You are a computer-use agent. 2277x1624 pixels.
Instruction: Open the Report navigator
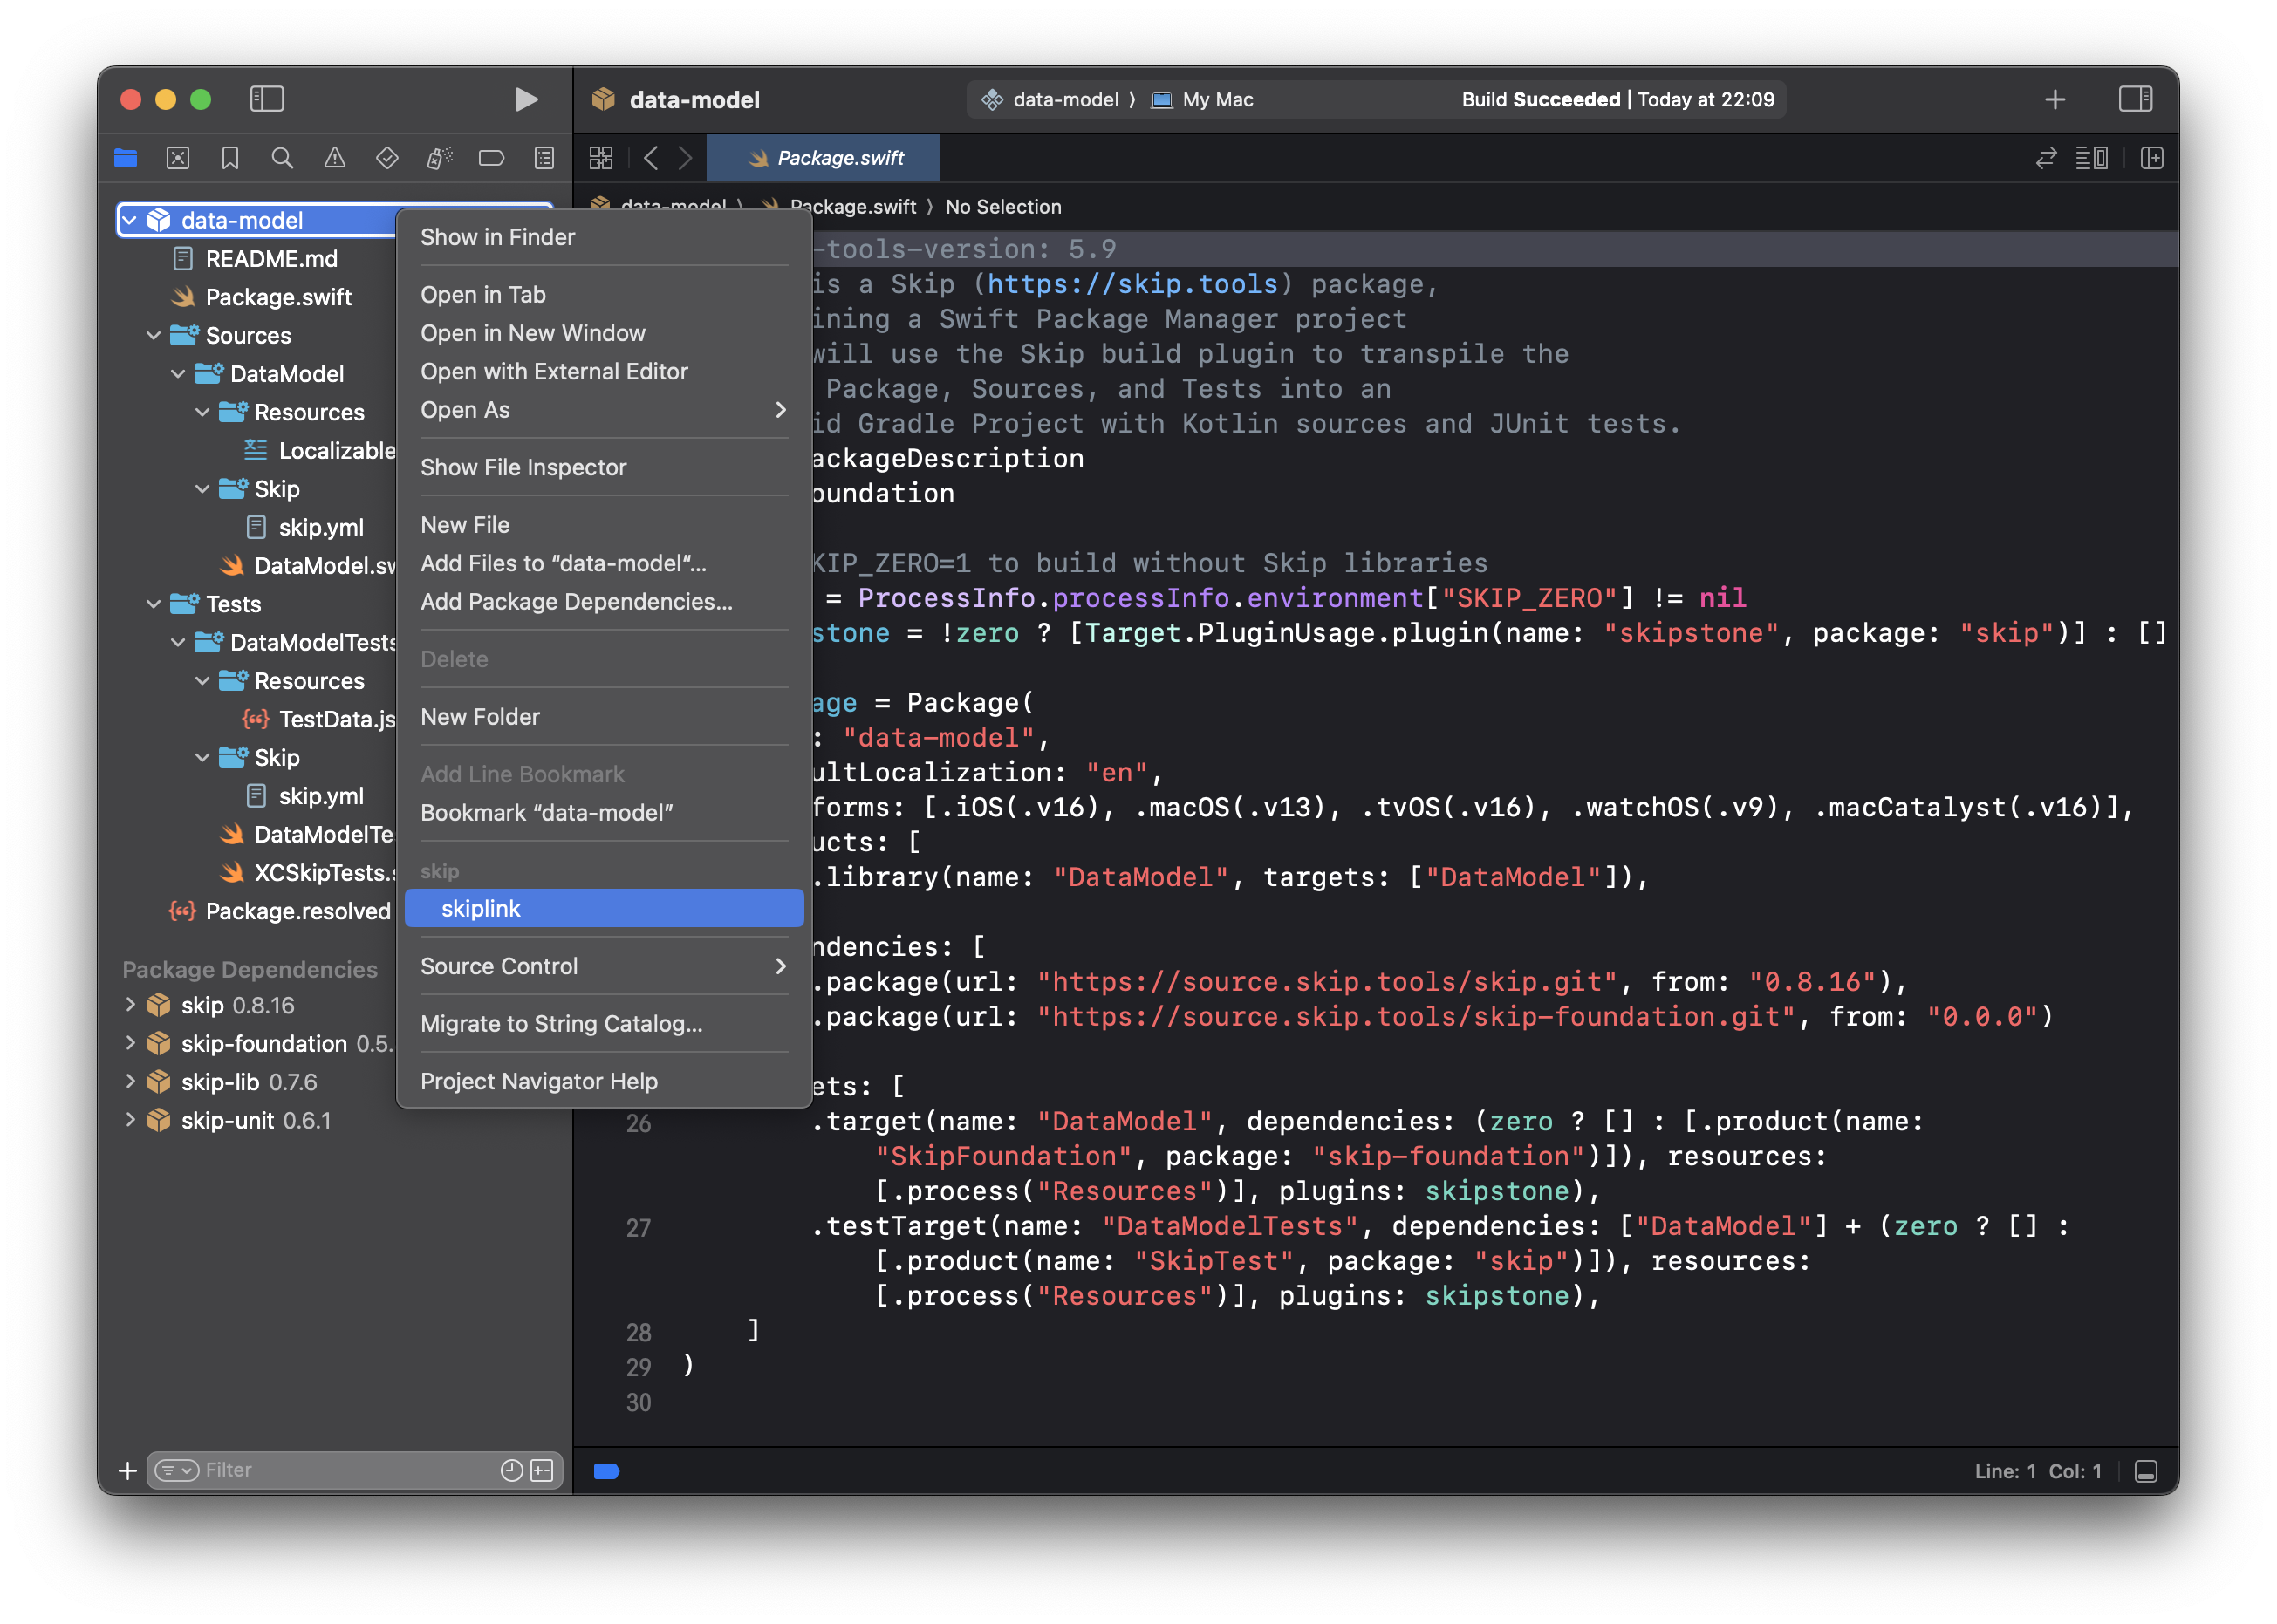click(543, 158)
